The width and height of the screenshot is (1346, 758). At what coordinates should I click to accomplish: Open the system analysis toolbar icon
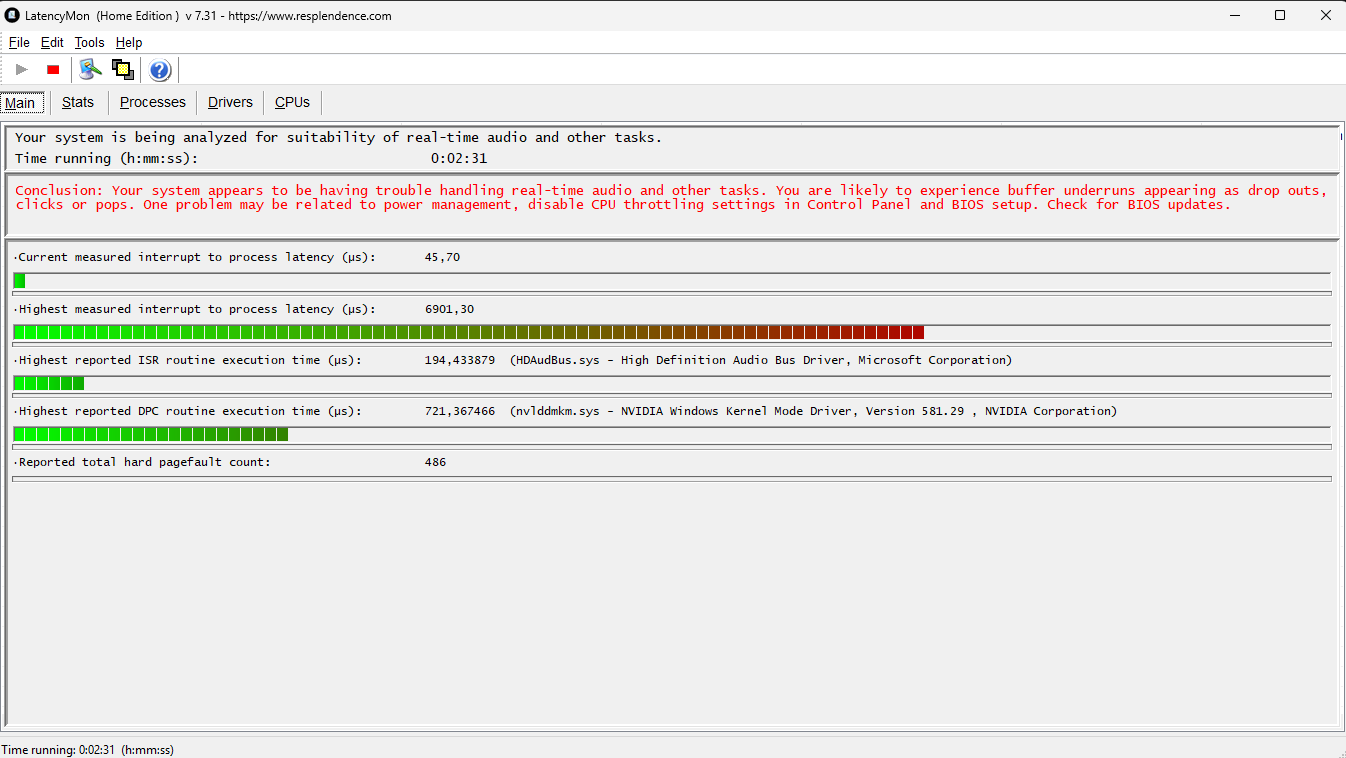[x=91, y=70]
